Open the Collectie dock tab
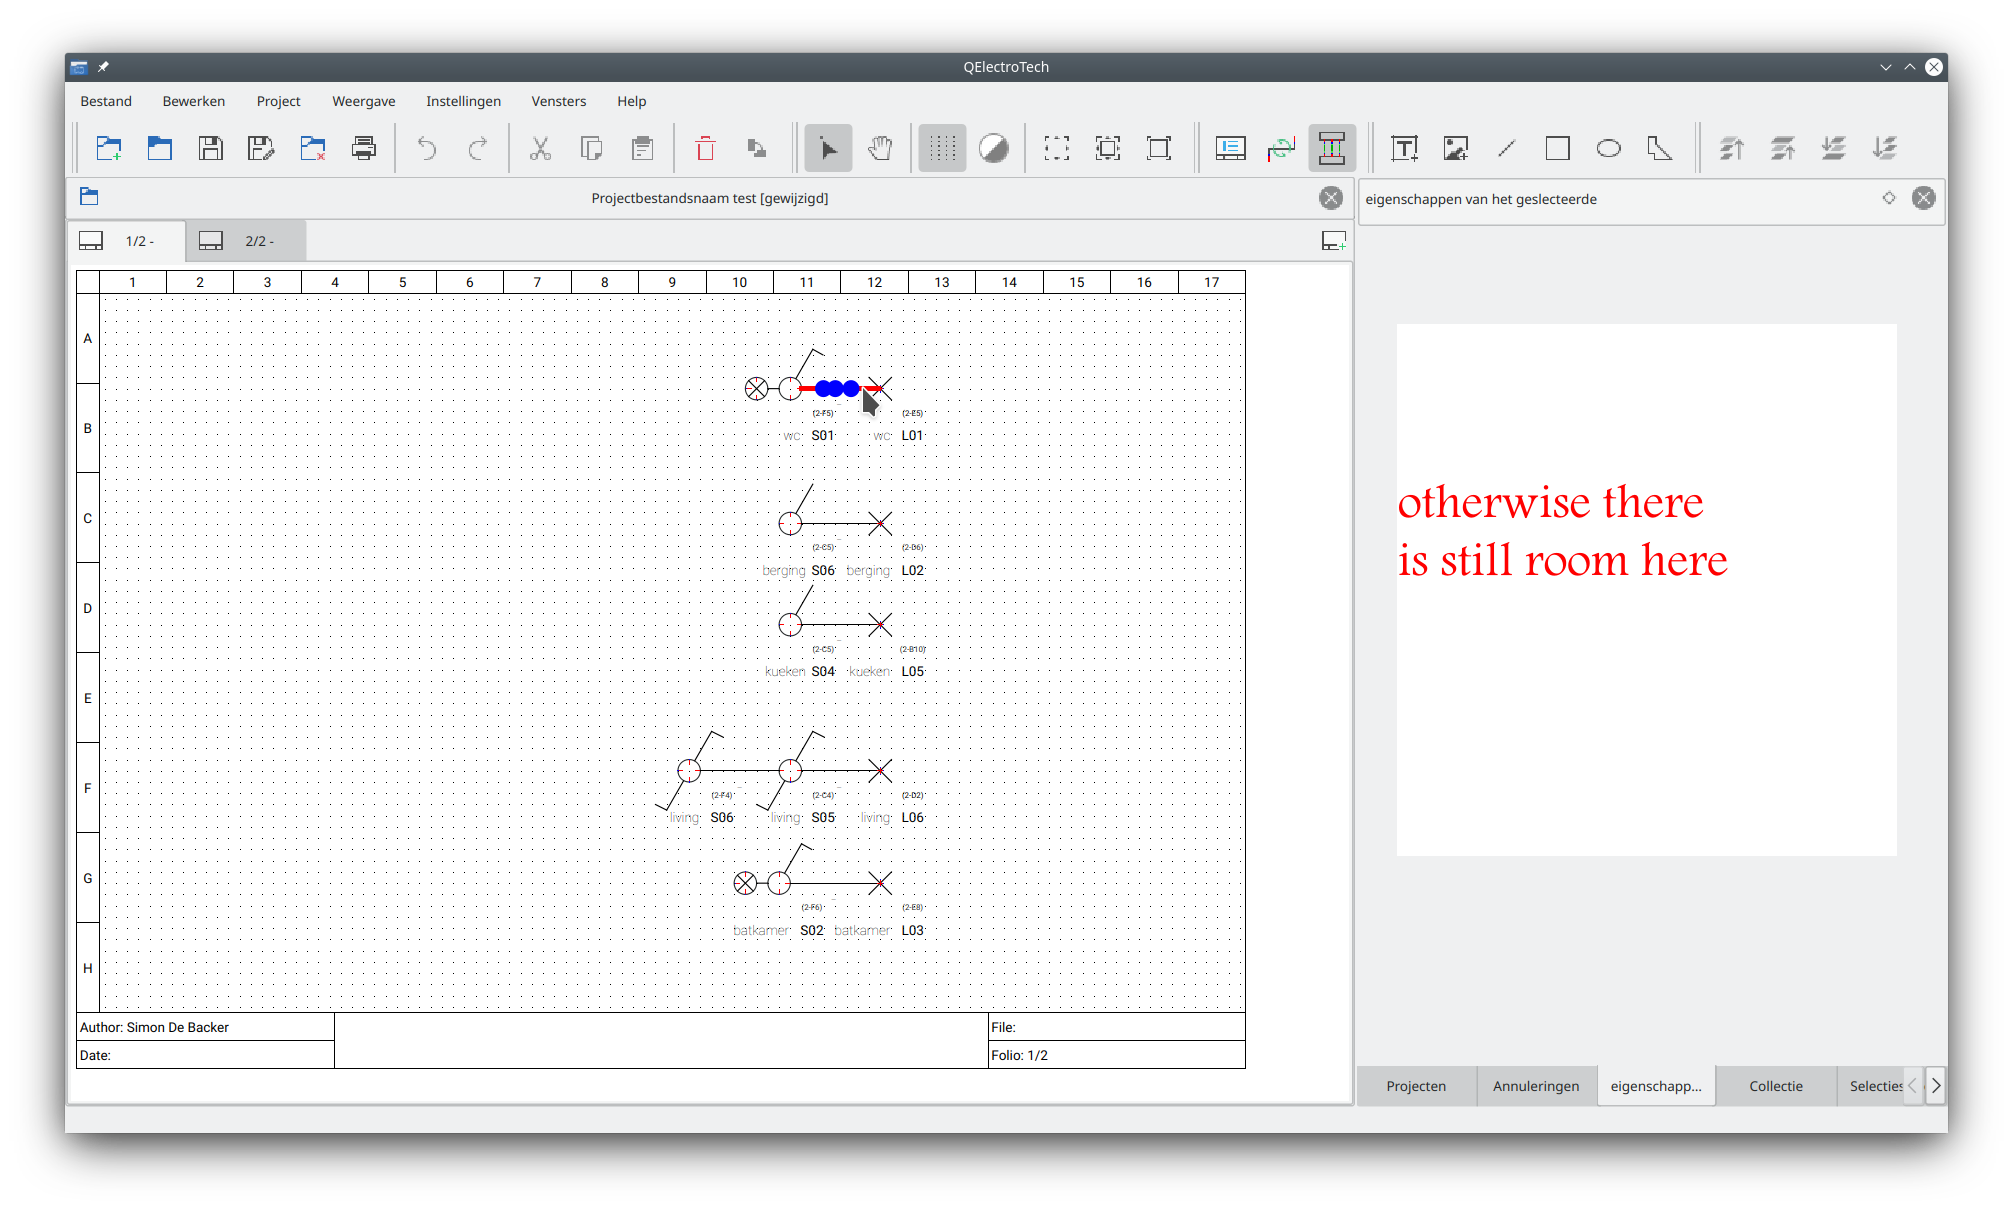The width and height of the screenshot is (2013, 1210). point(1775,1086)
